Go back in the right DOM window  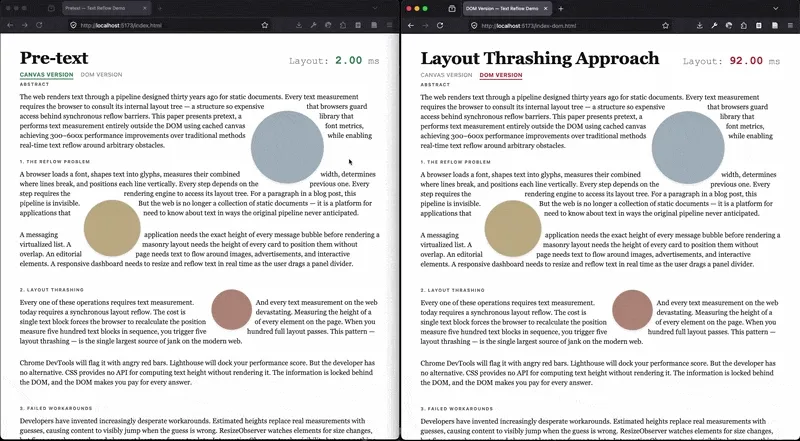pyautogui.click(x=411, y=26)
